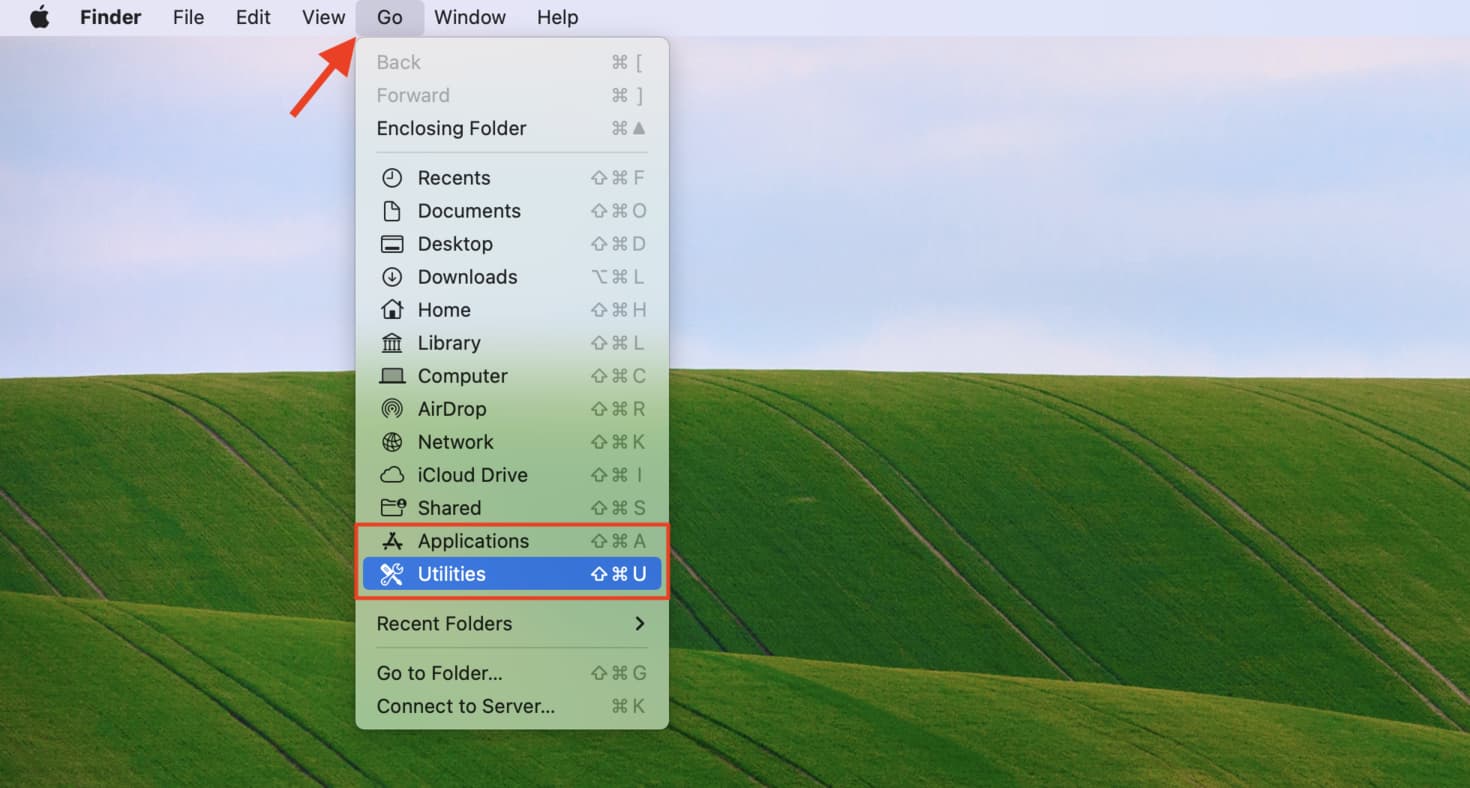Open Utilities folder
The height and width of the screenshot is (788, 1470).
pos(512,574)
